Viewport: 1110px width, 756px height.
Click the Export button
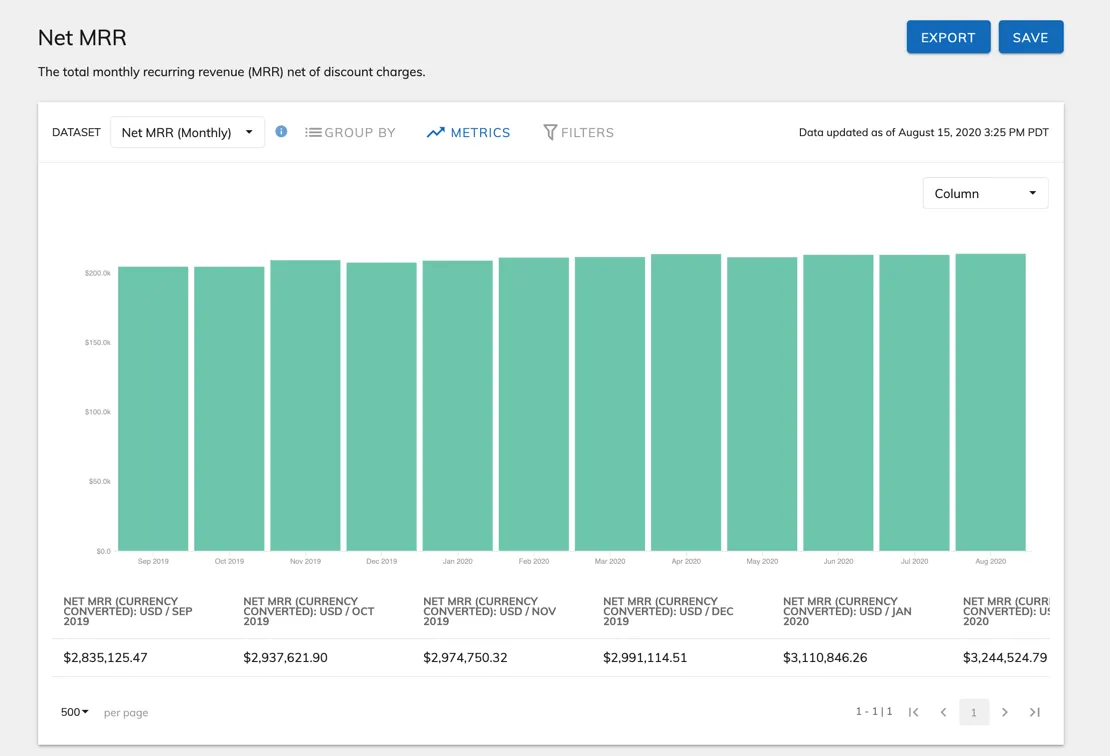949,38
